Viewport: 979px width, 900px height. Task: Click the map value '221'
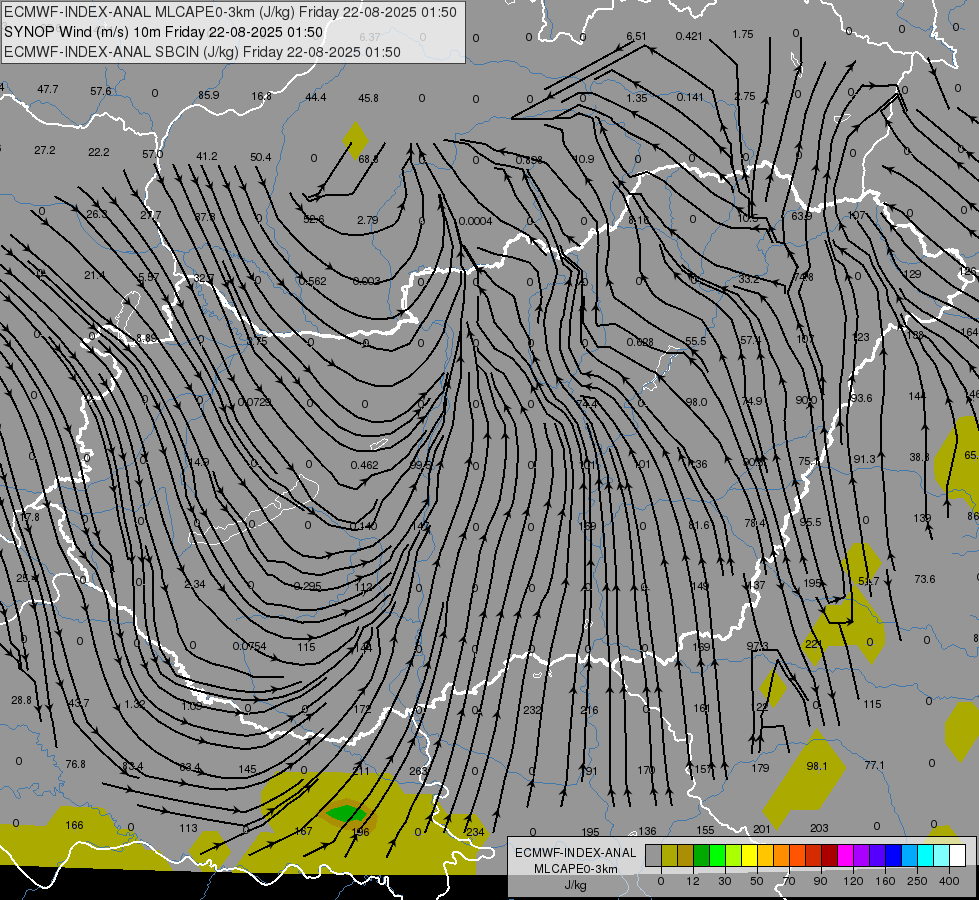[x=814, y=644]
